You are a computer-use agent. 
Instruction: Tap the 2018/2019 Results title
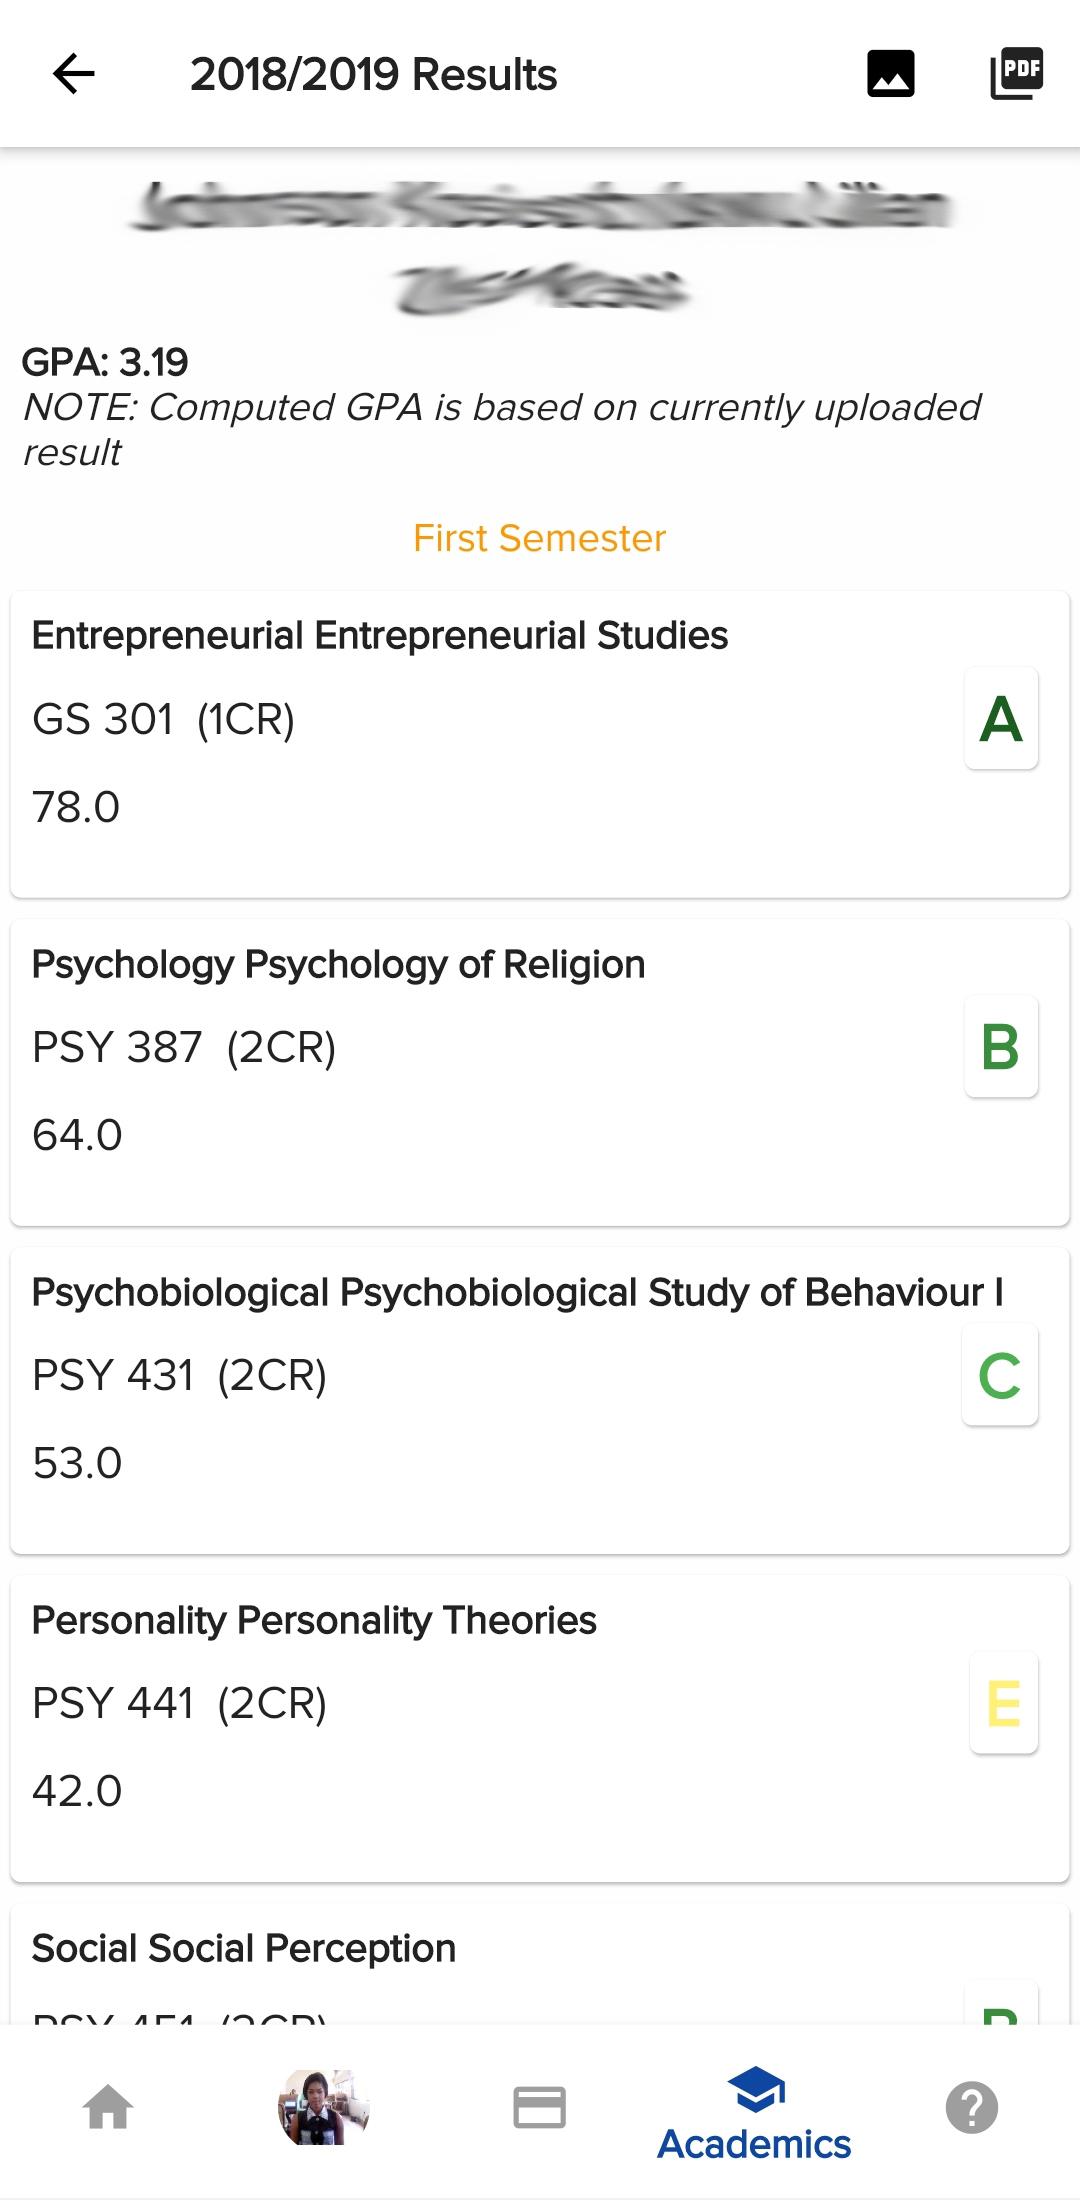click(x=373, y=74)
